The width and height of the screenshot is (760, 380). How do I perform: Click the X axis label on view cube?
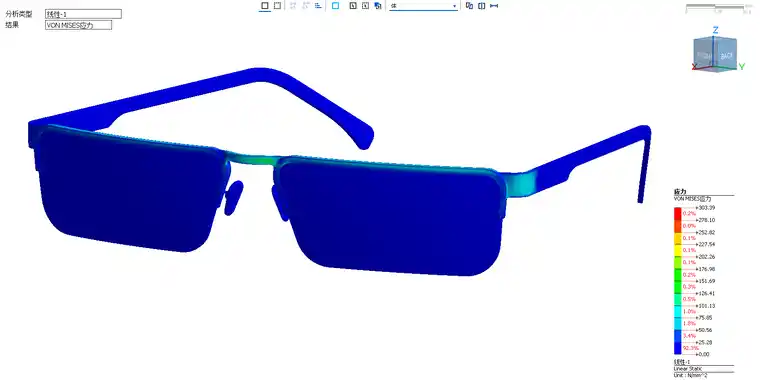695,66
